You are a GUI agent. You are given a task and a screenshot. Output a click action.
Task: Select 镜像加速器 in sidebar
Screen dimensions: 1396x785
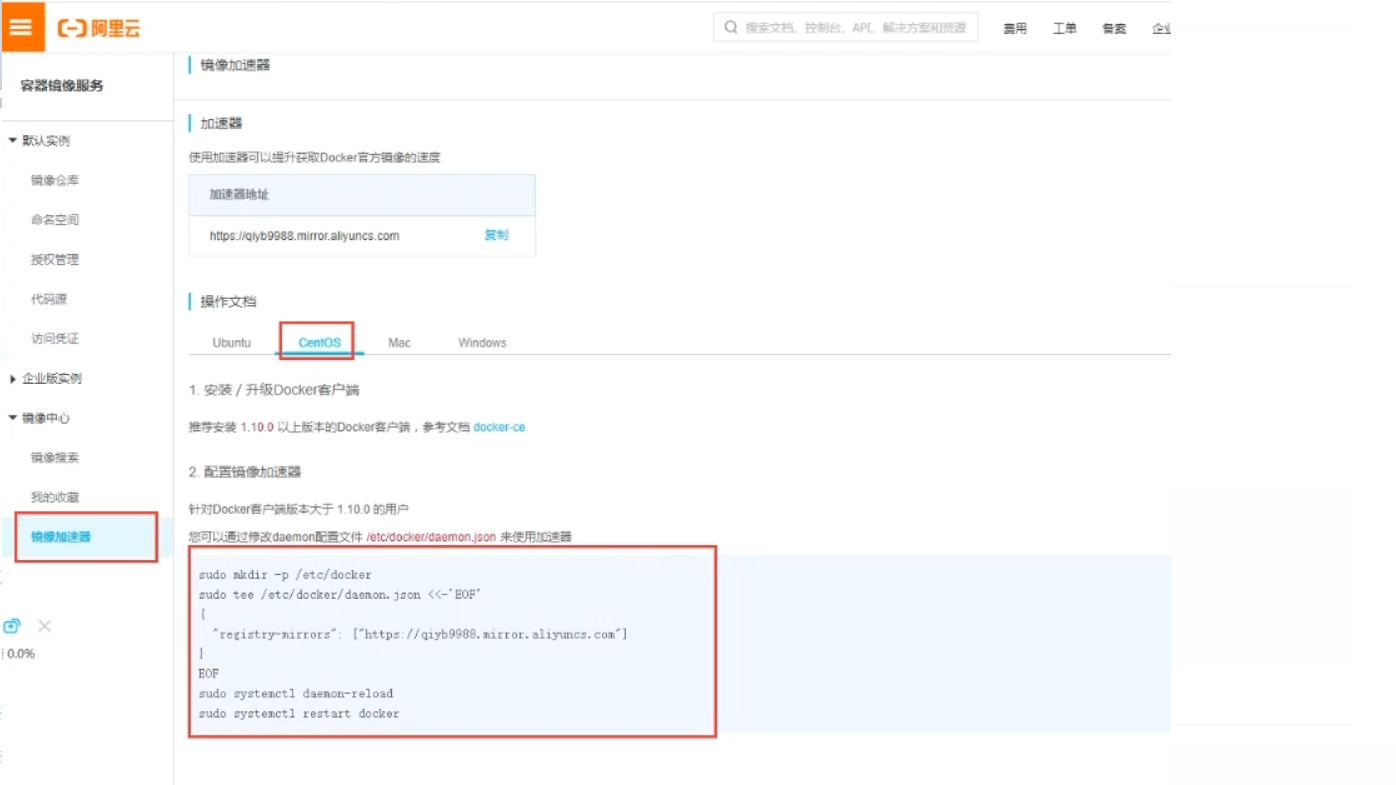coord(61,537)
